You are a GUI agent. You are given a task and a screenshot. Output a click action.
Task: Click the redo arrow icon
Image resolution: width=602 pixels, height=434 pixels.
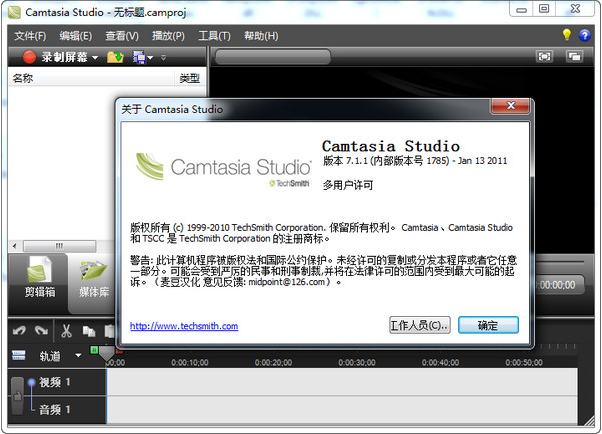[41, 330]
